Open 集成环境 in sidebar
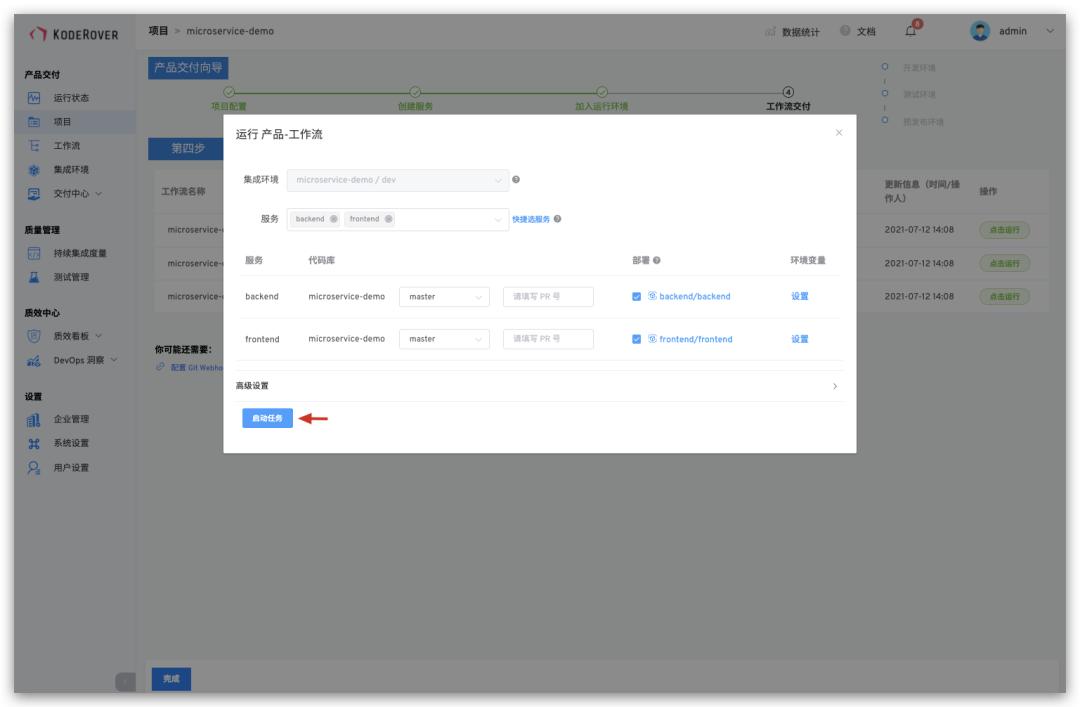1080x707 pixels. (71, 170)
